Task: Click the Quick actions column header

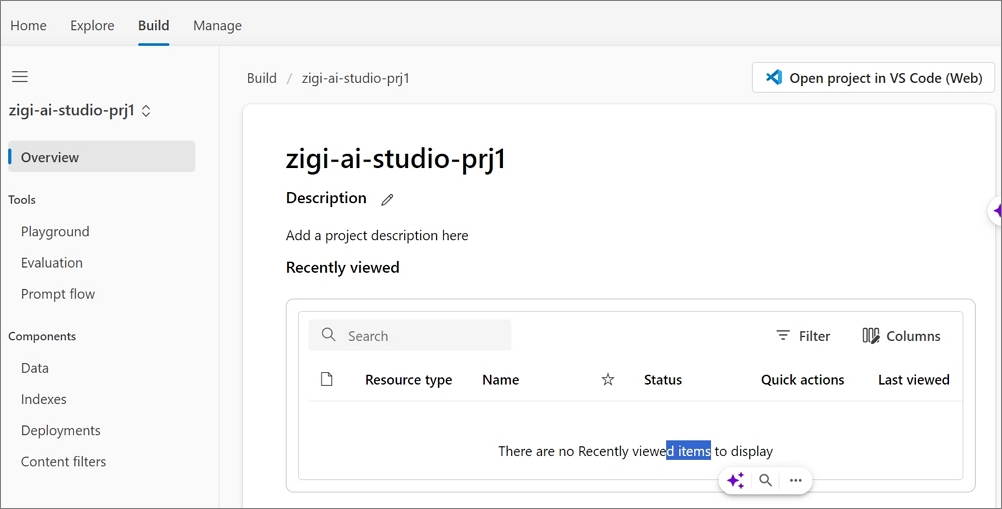Action: [802, 379]
